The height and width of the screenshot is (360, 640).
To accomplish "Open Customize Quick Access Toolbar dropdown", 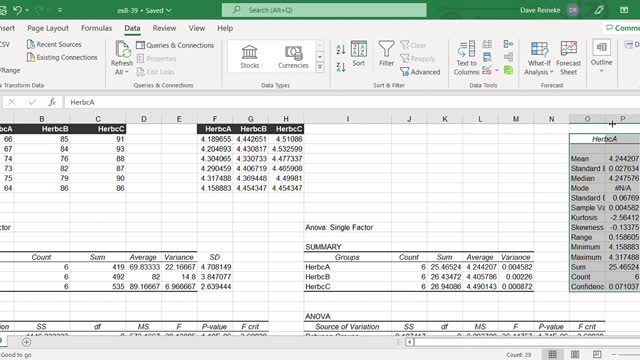I will 60,10.
